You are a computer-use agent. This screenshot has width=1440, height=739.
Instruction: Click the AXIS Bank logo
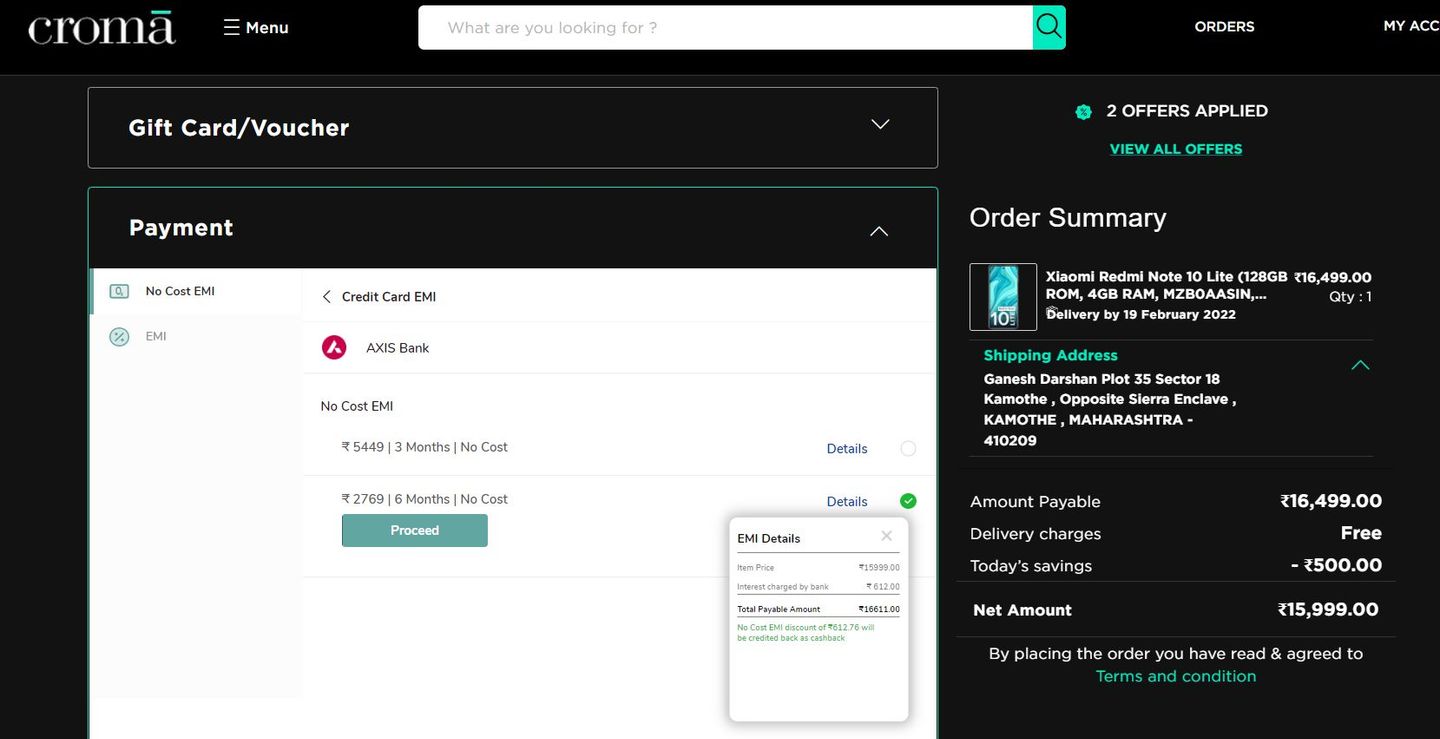(334, 348)
